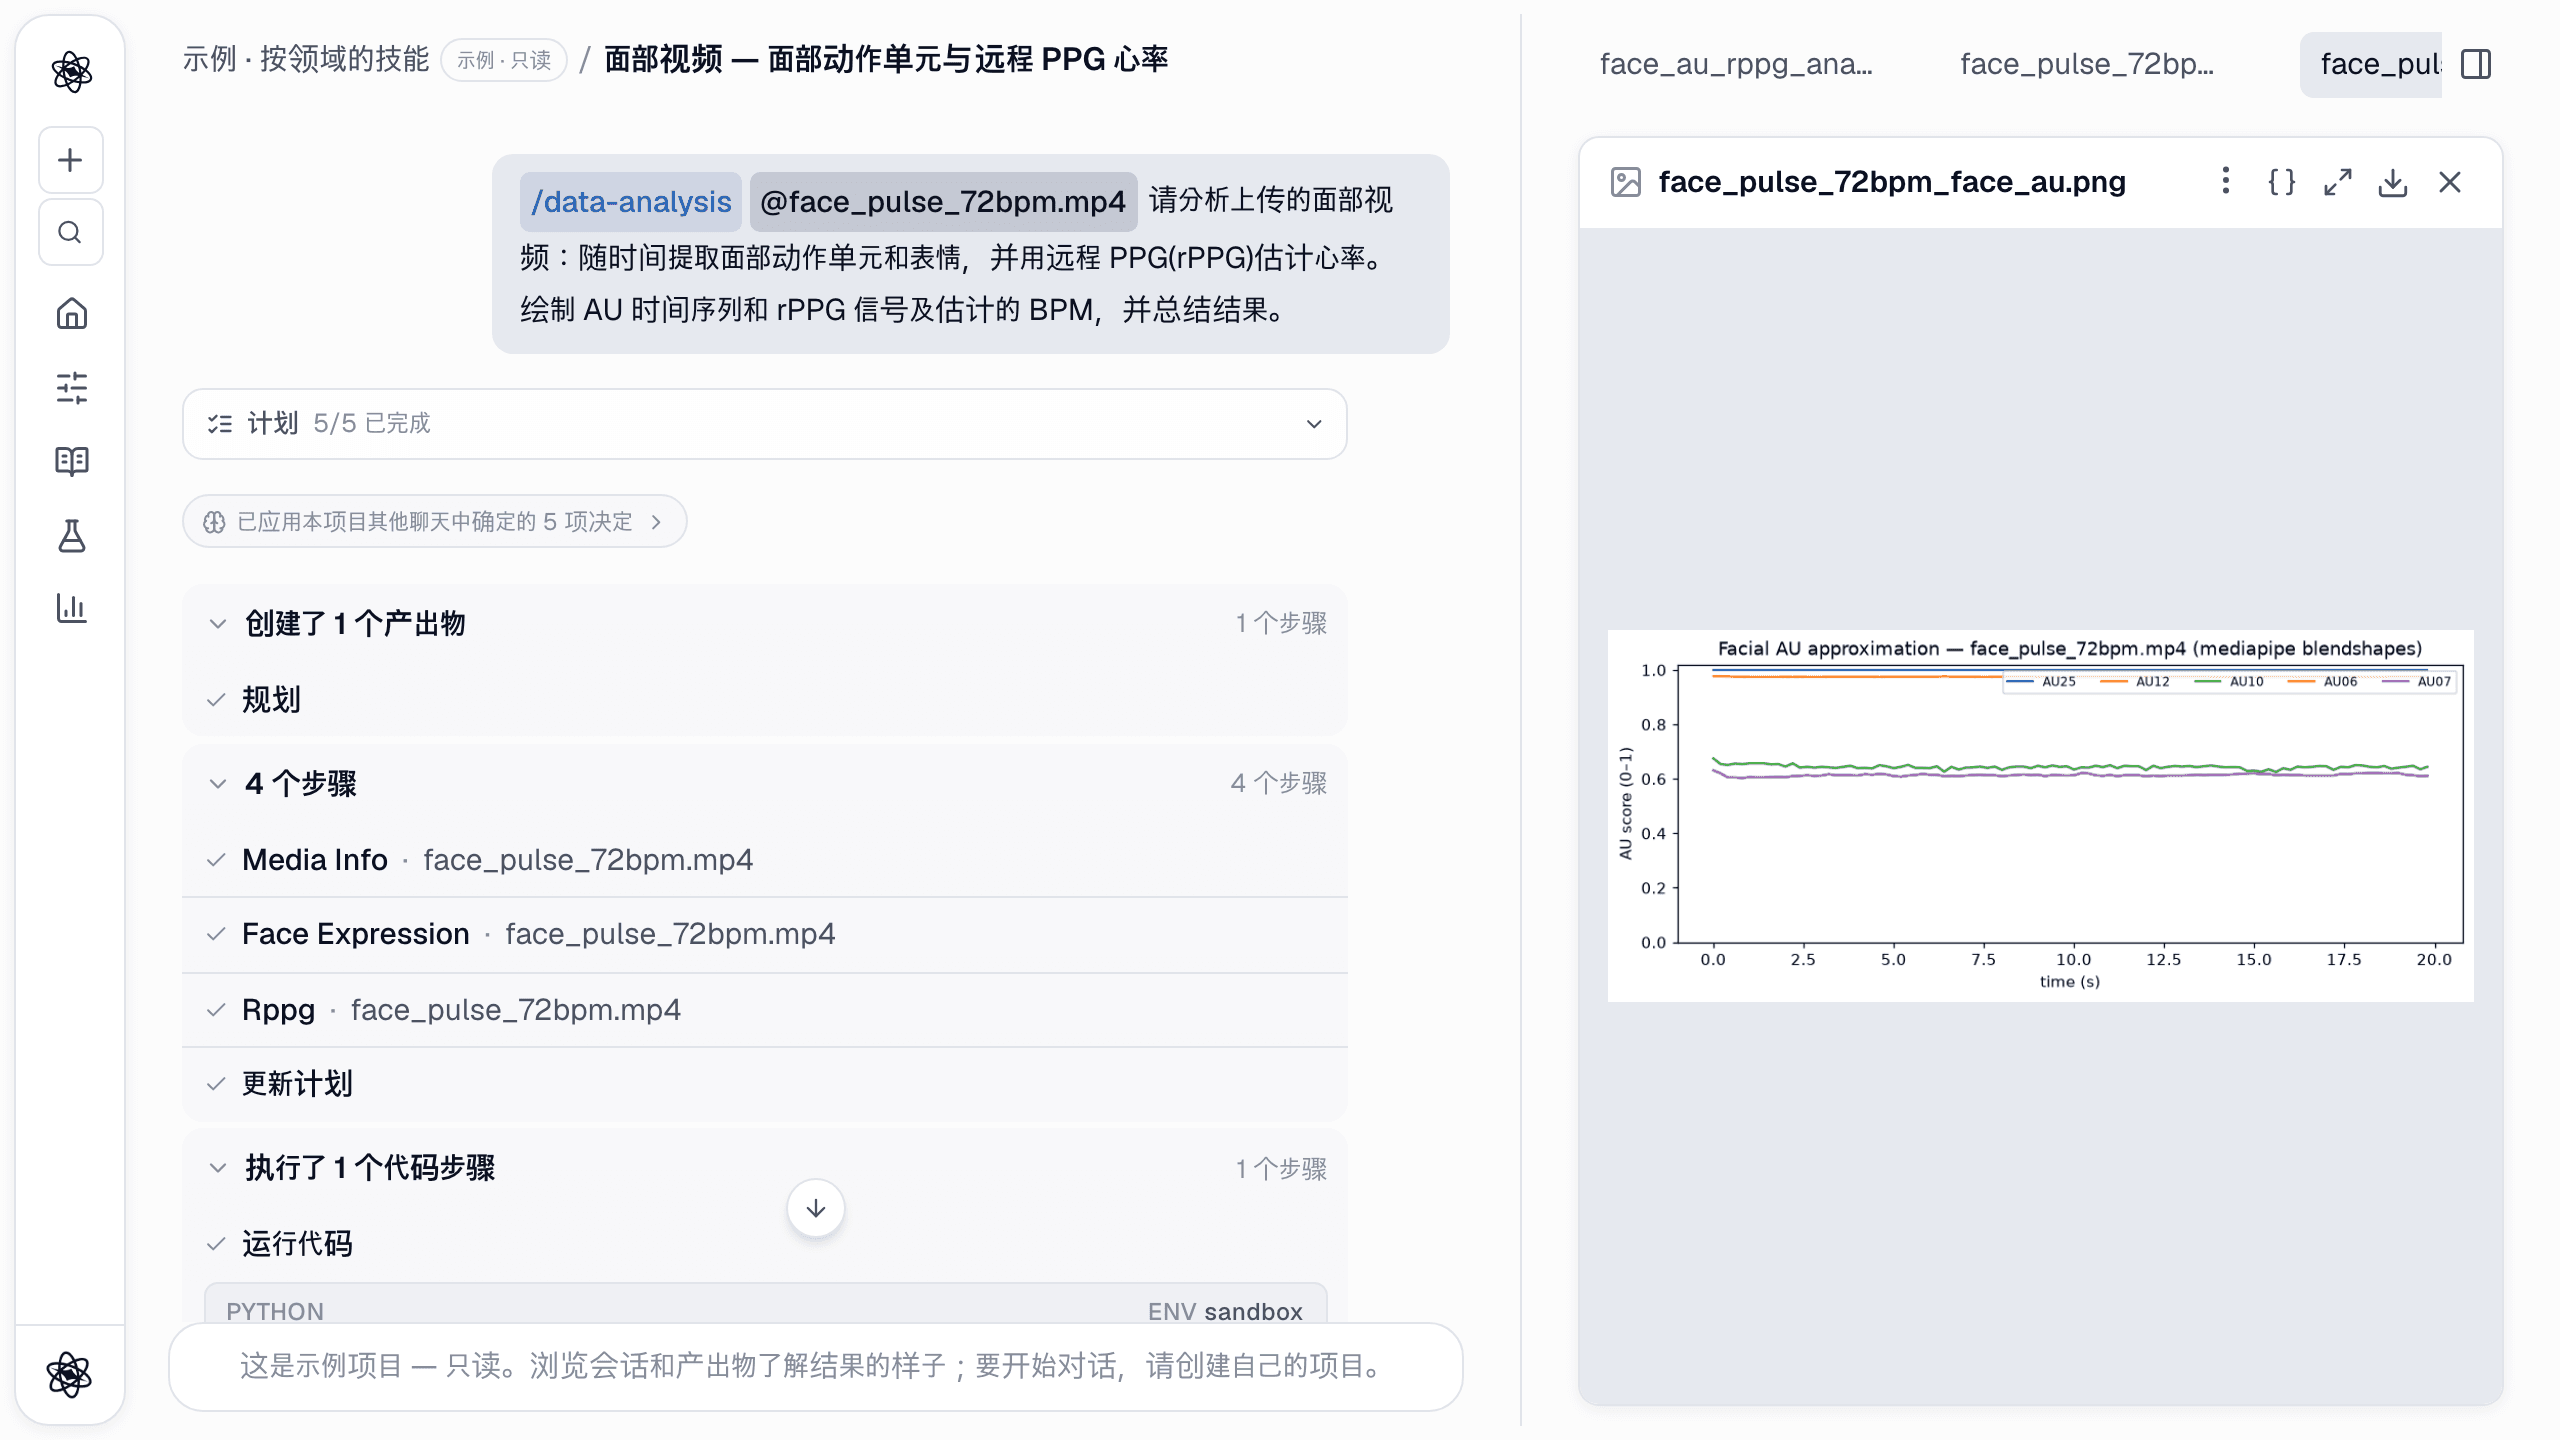Image resolution: width=2560 pixels, height=1440 pixels.
Task: Collapse the 创建了 1 个产出物 section
Action: pos(765,623)
